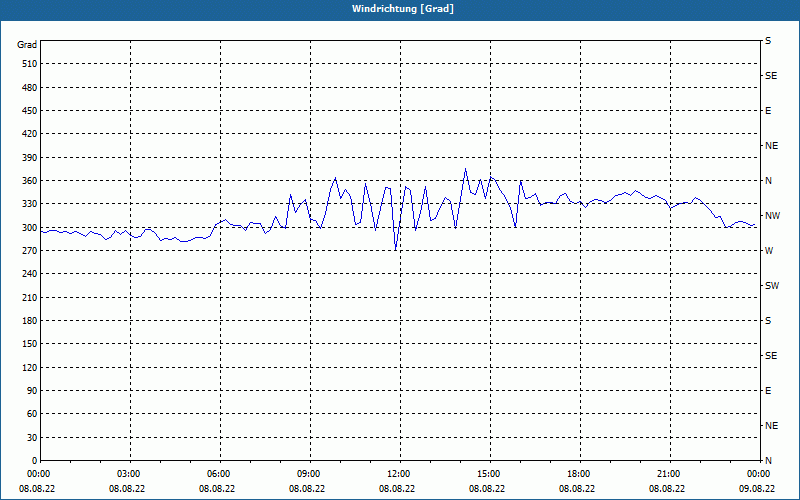Click the 09:00 time label
Image resolution: width=800 pixels, height=500 pixels.
pos(309,474)
